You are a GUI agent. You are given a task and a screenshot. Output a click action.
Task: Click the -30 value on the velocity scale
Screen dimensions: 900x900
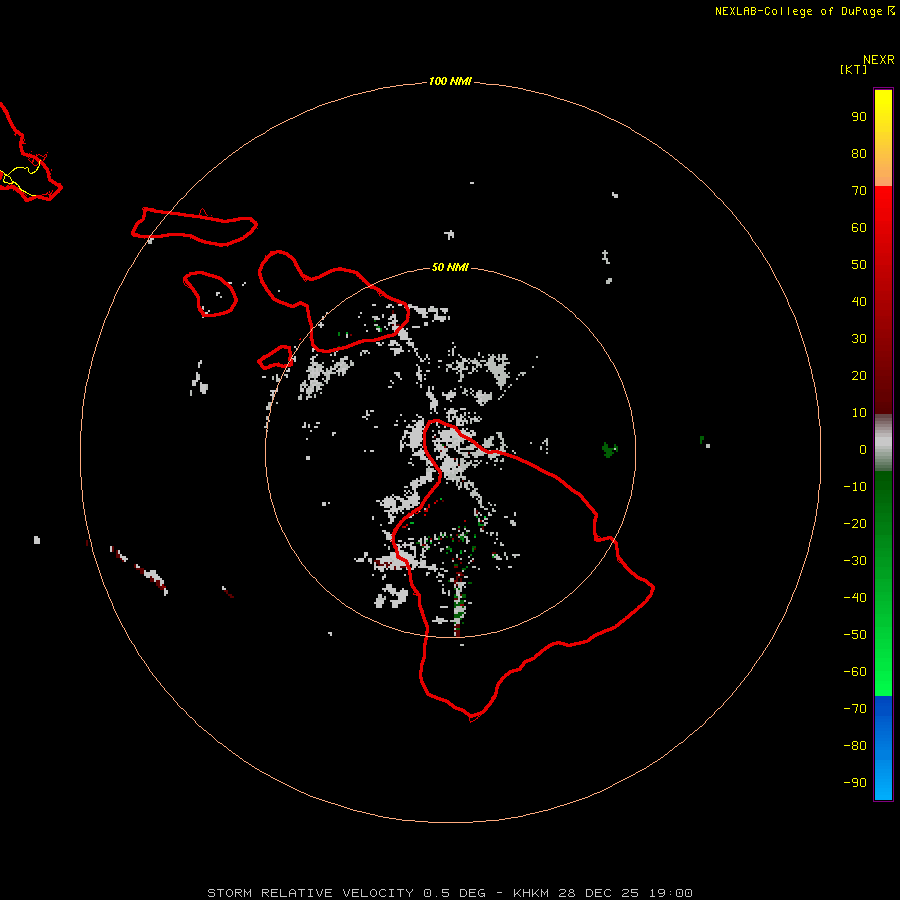(x=855, y=561)
